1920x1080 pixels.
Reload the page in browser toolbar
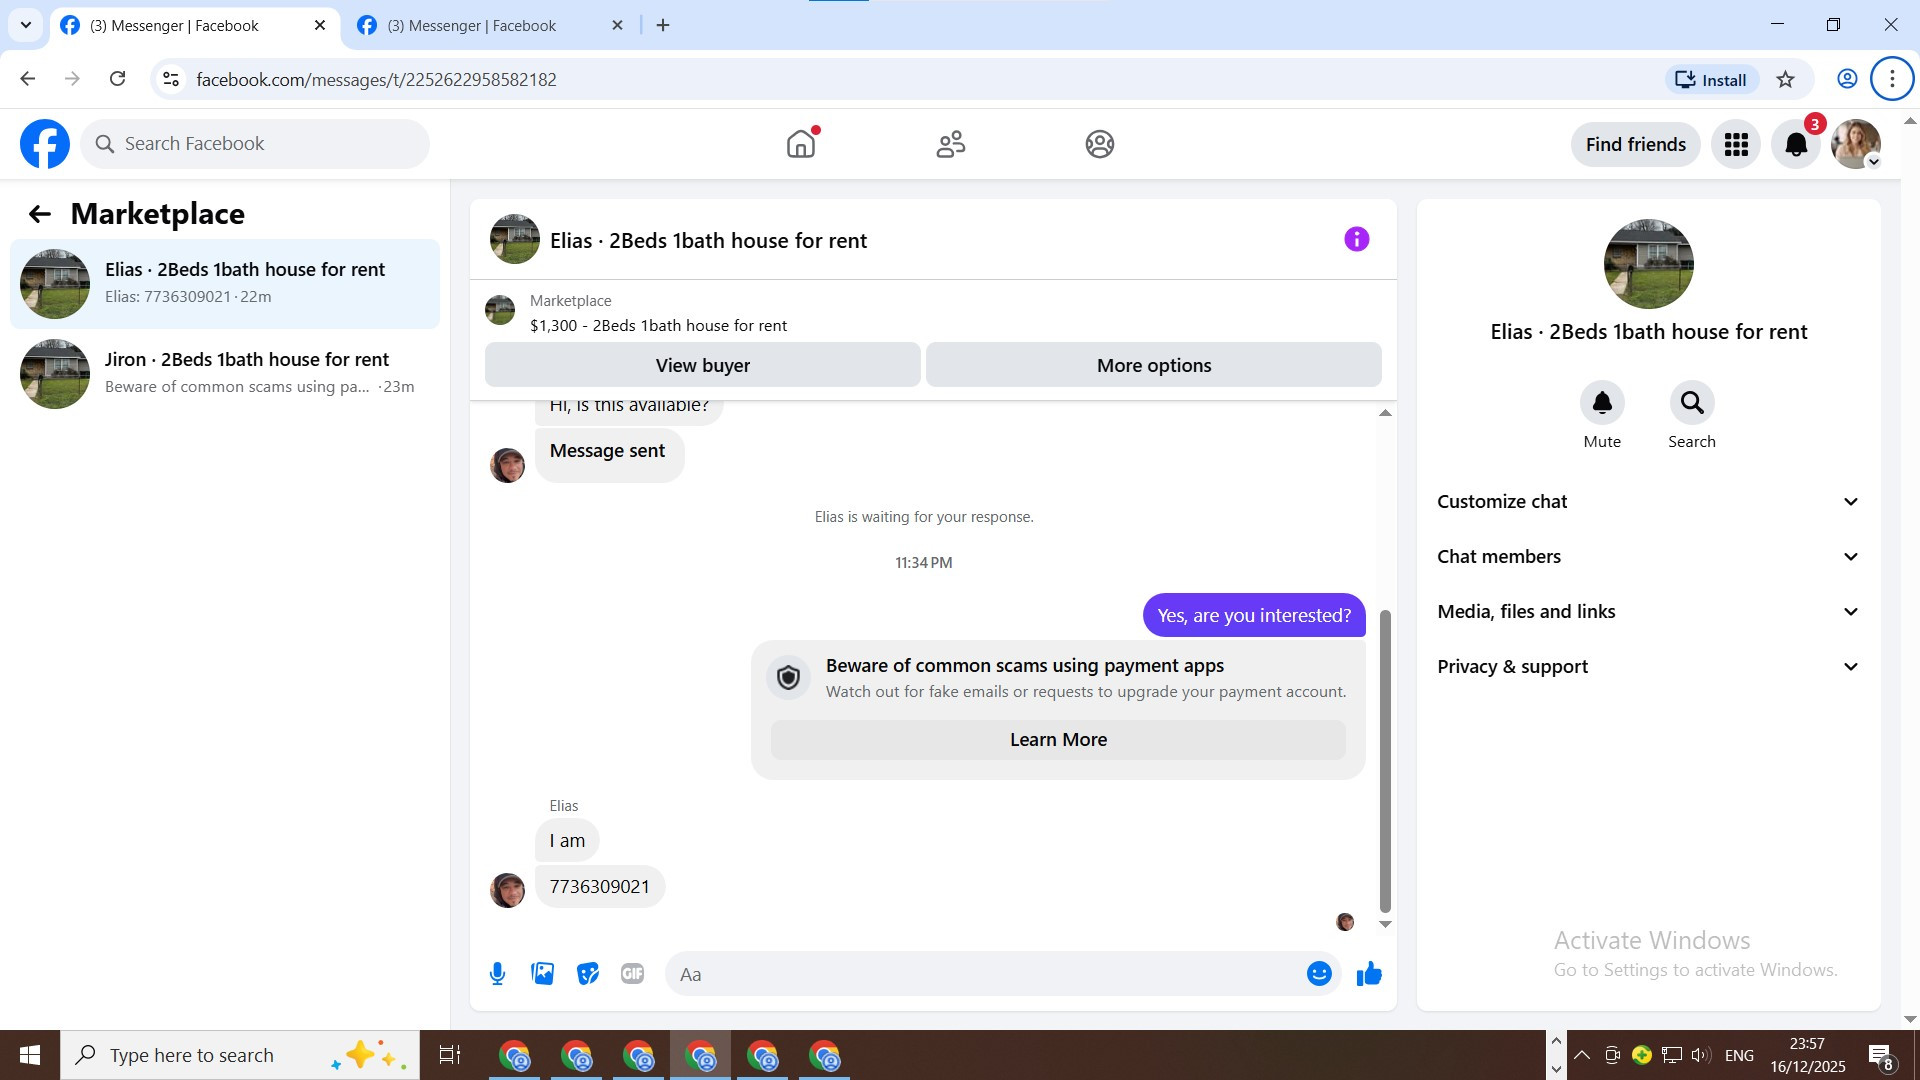pyautogui.click(x=117, y=79)
